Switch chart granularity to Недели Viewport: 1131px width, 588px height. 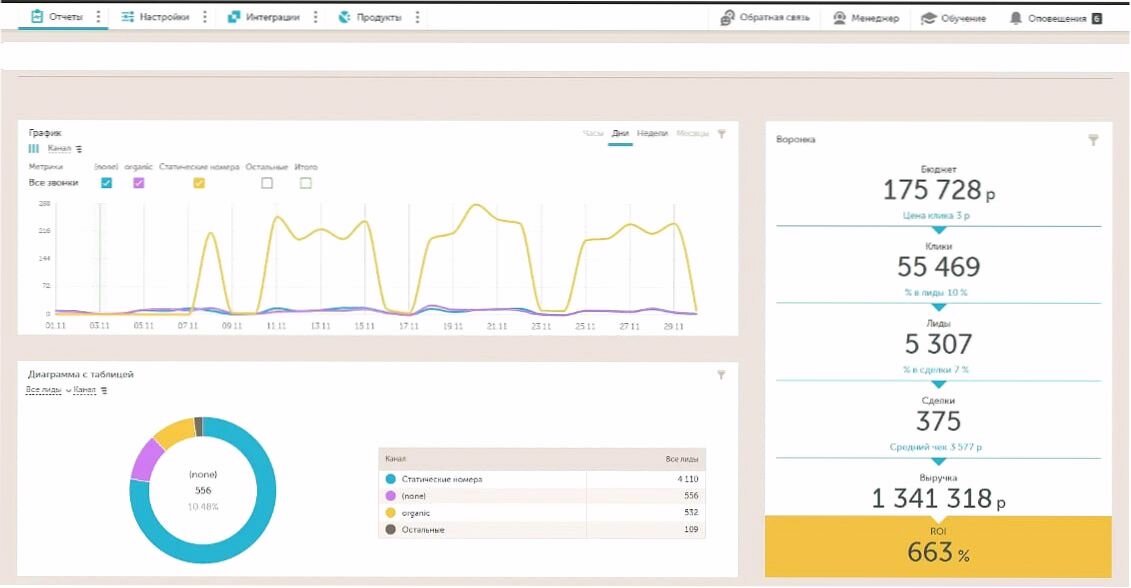click(652, 133)
